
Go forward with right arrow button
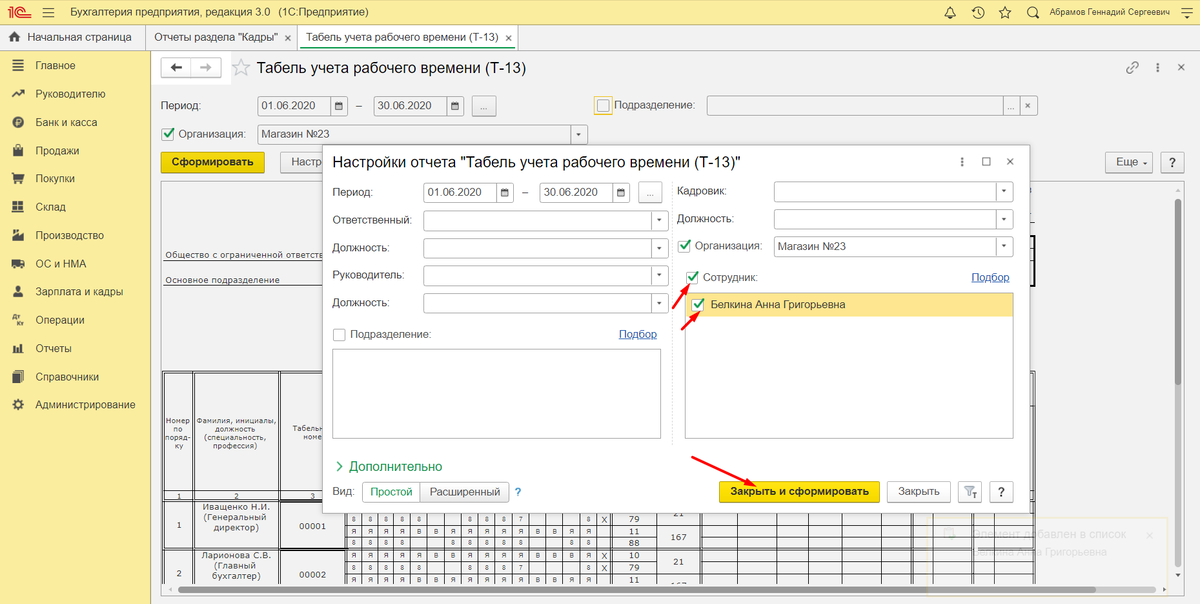206,68
